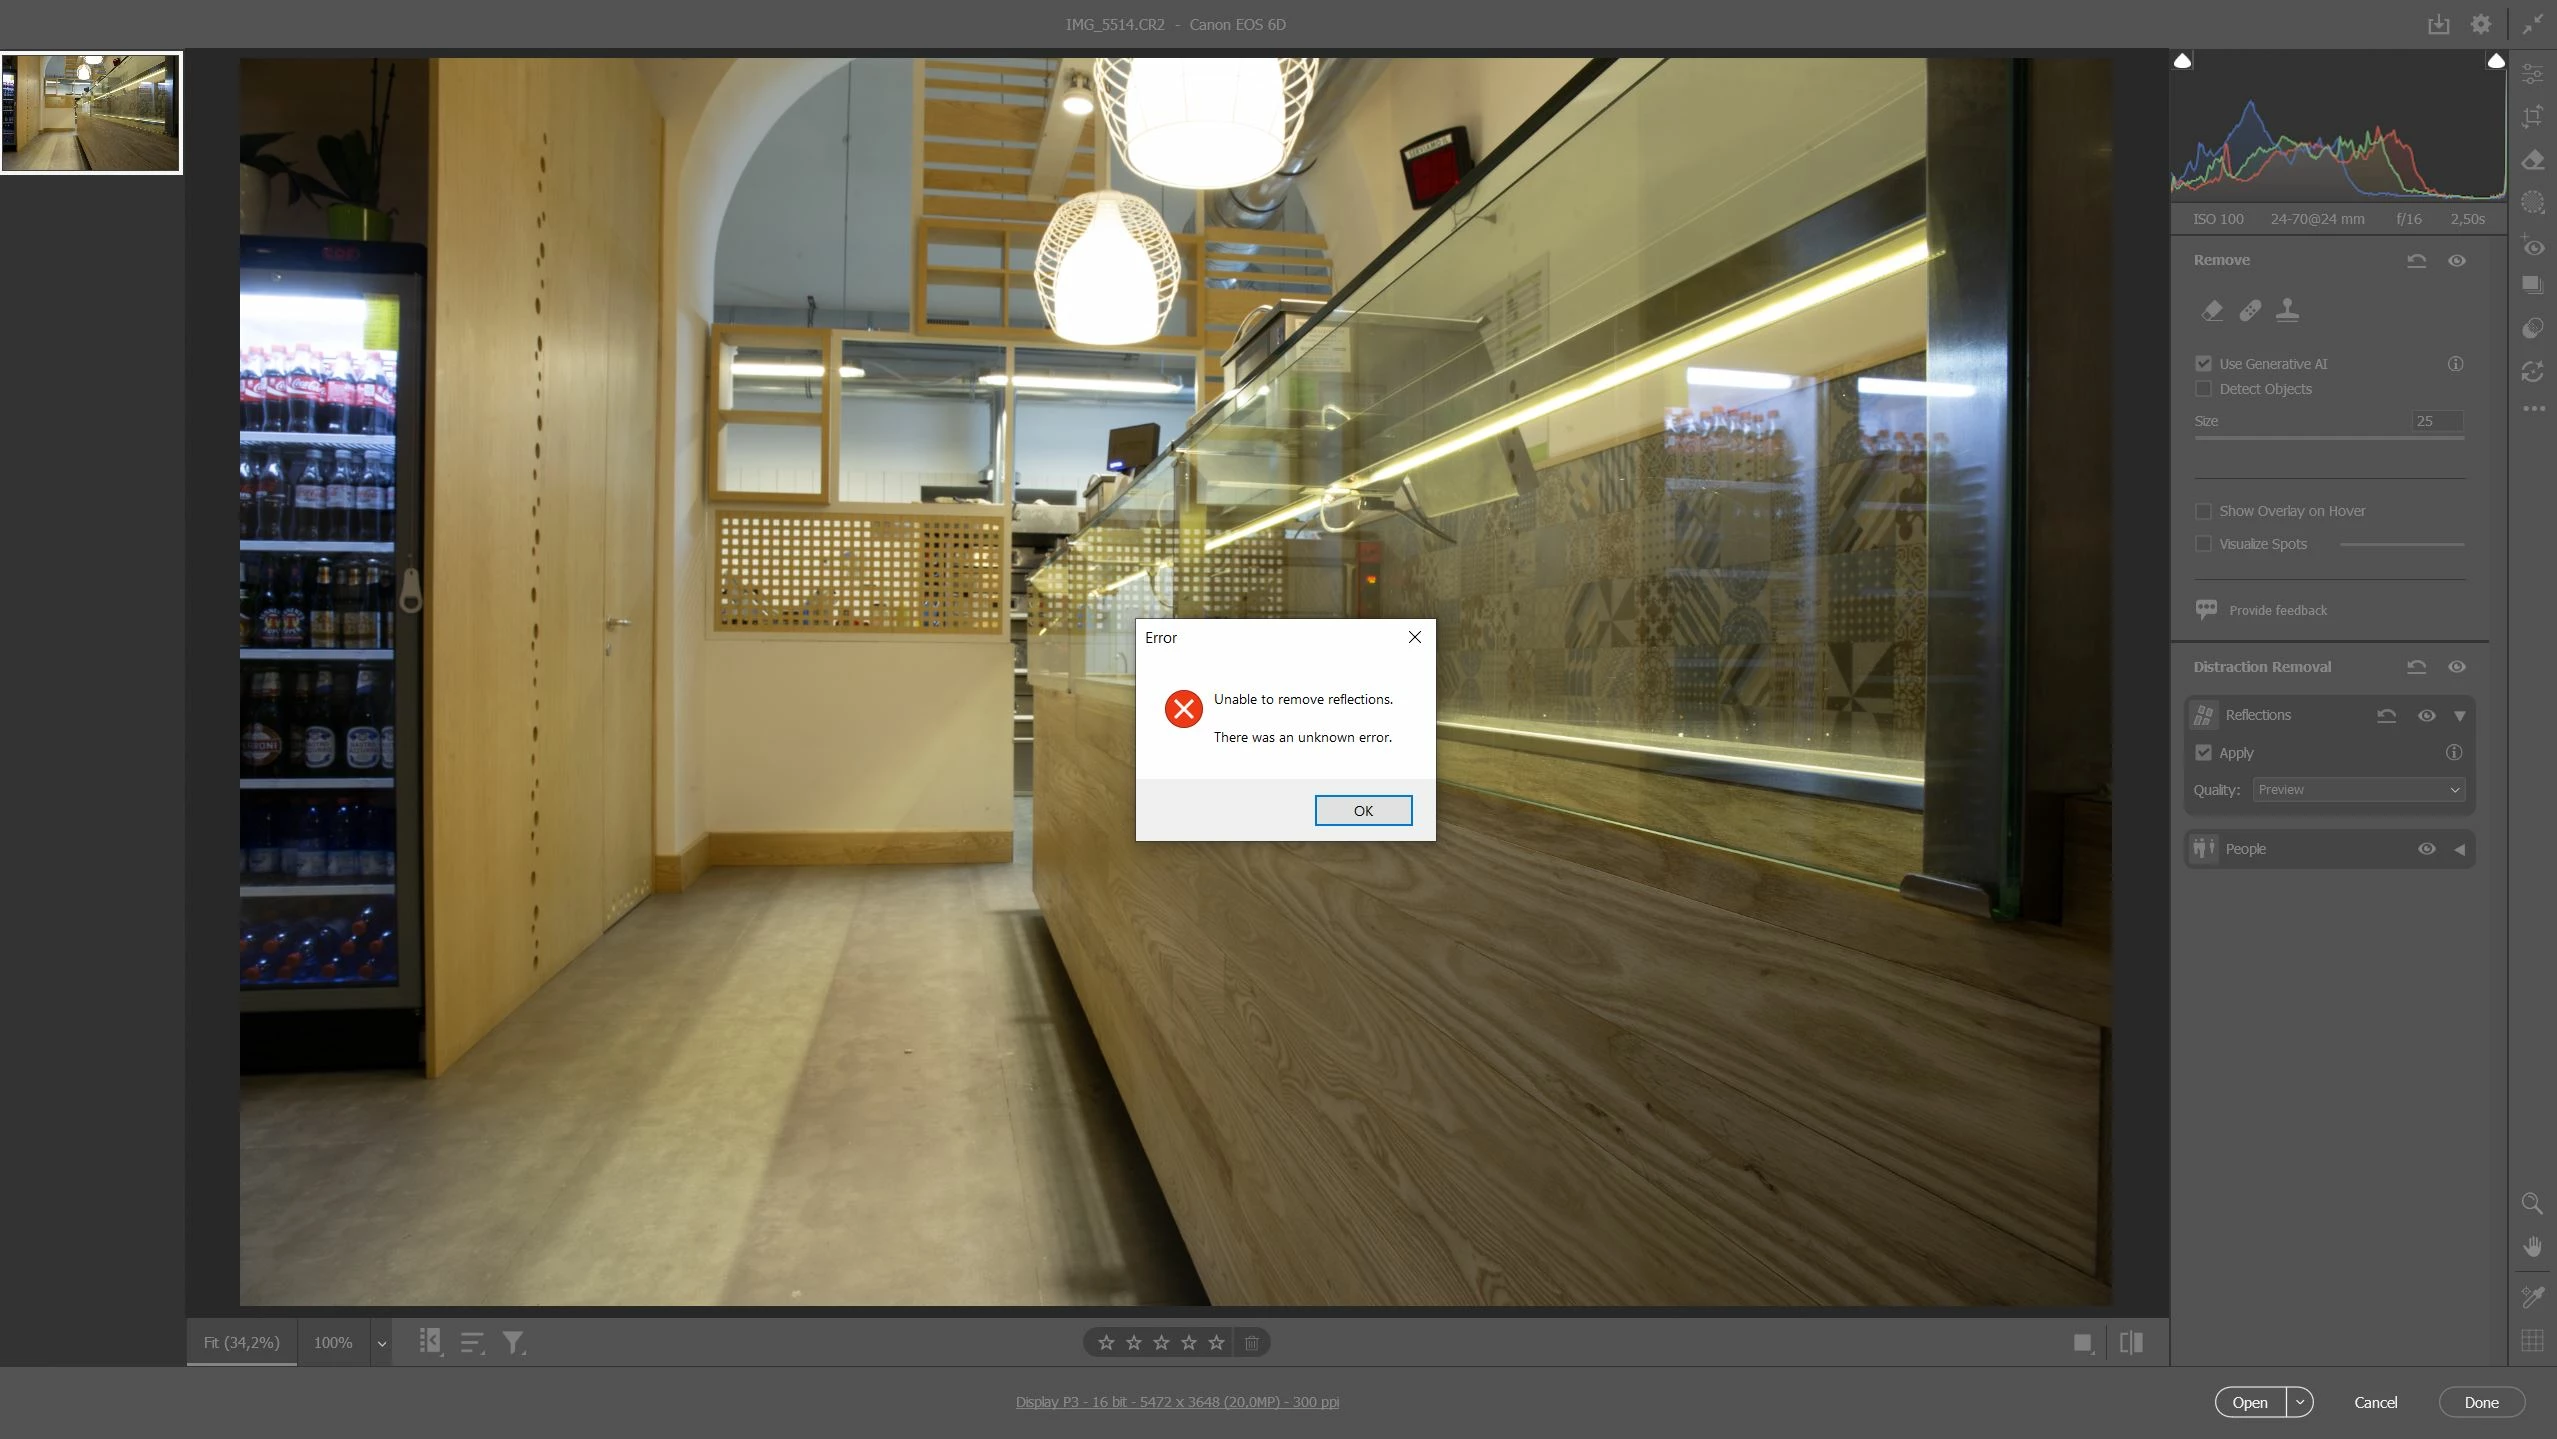Viewport: 2557px width, 1439px height.
Task: Click the filter funnel icon
Action: click(x=513, y=1343)
